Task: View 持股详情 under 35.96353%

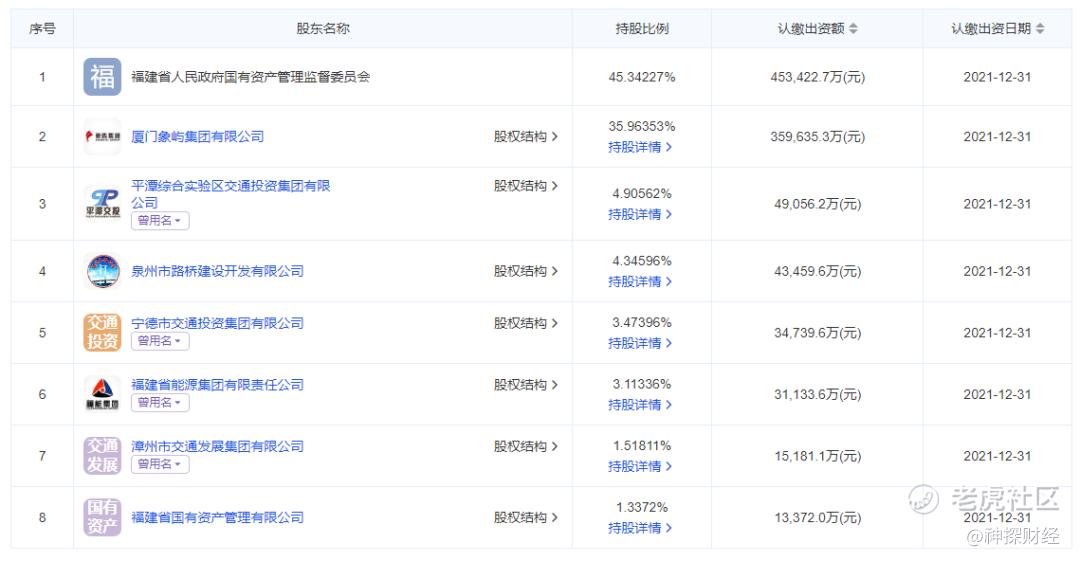Action: coord(640,147)
